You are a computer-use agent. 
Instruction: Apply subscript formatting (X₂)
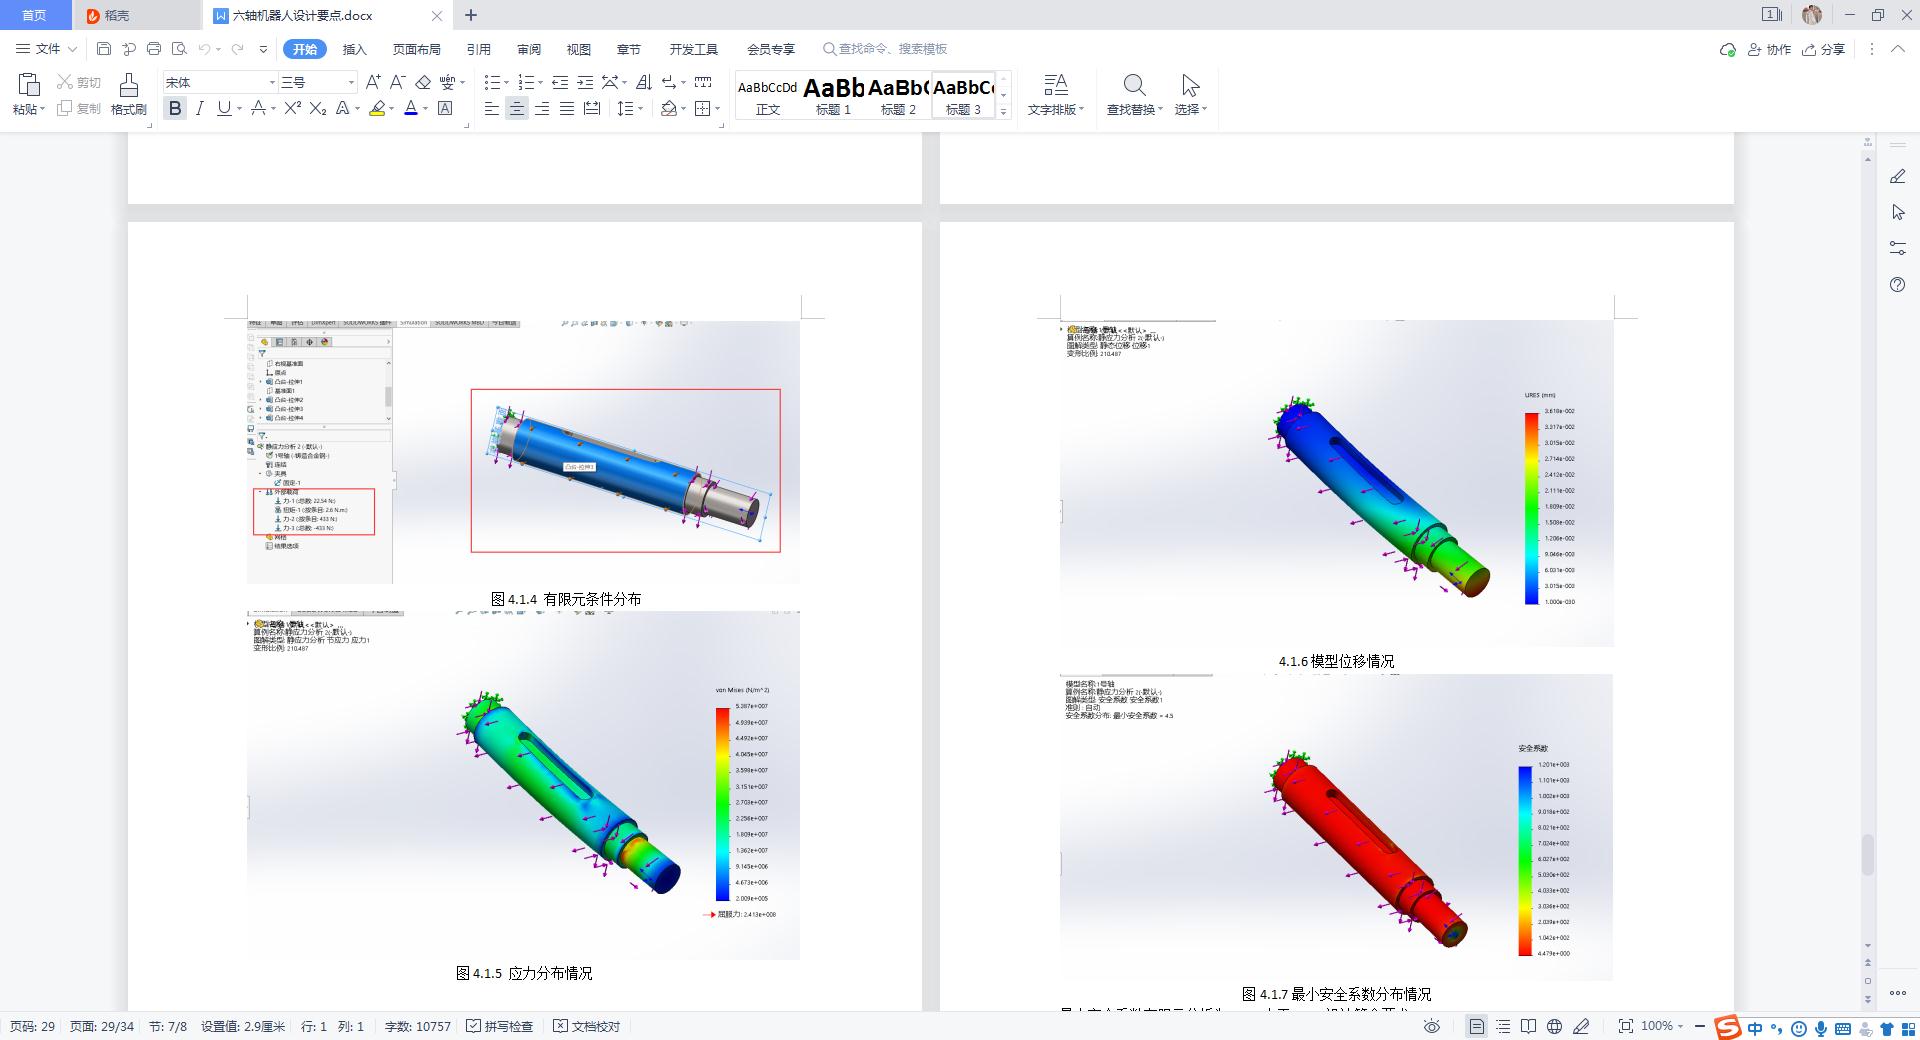[318, 108]
